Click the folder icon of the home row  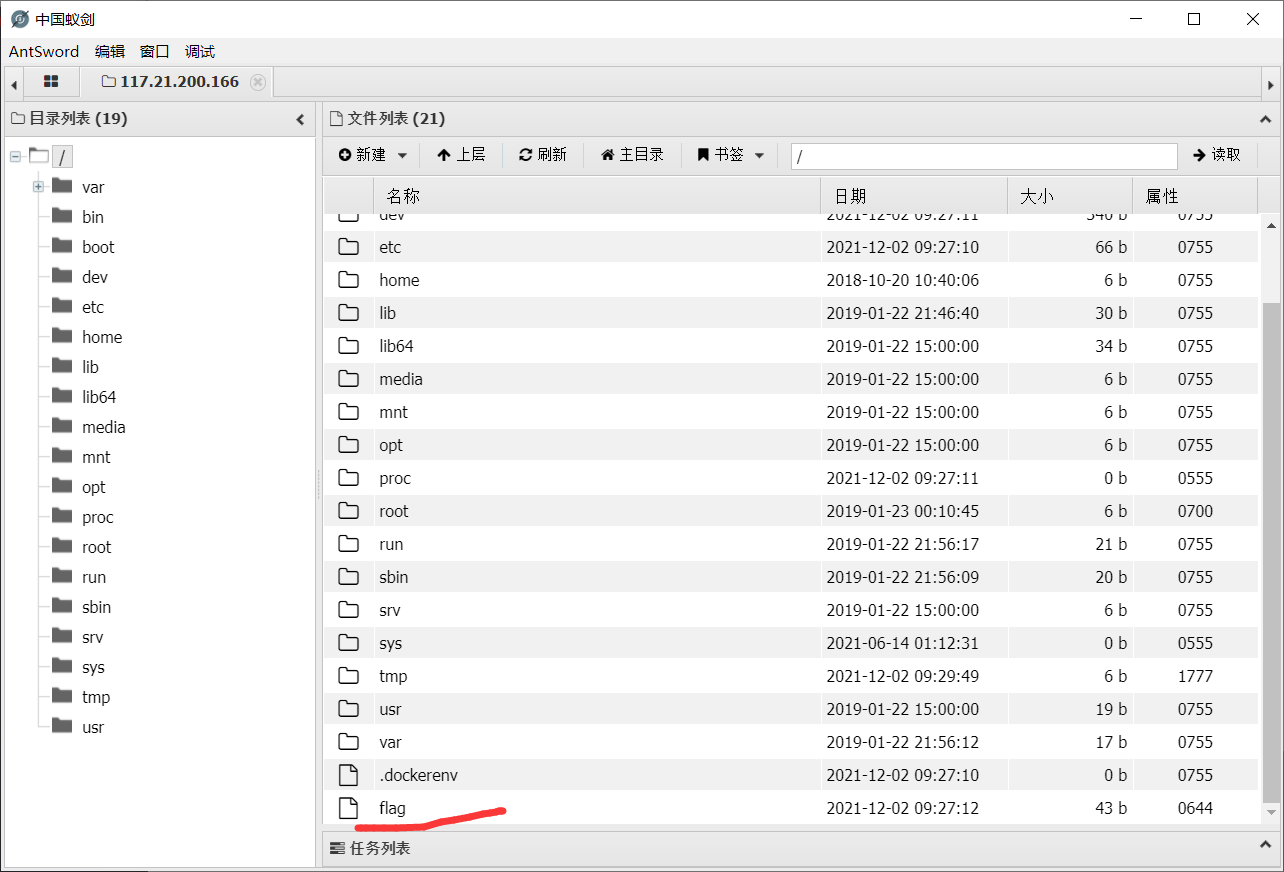(348, 280)
